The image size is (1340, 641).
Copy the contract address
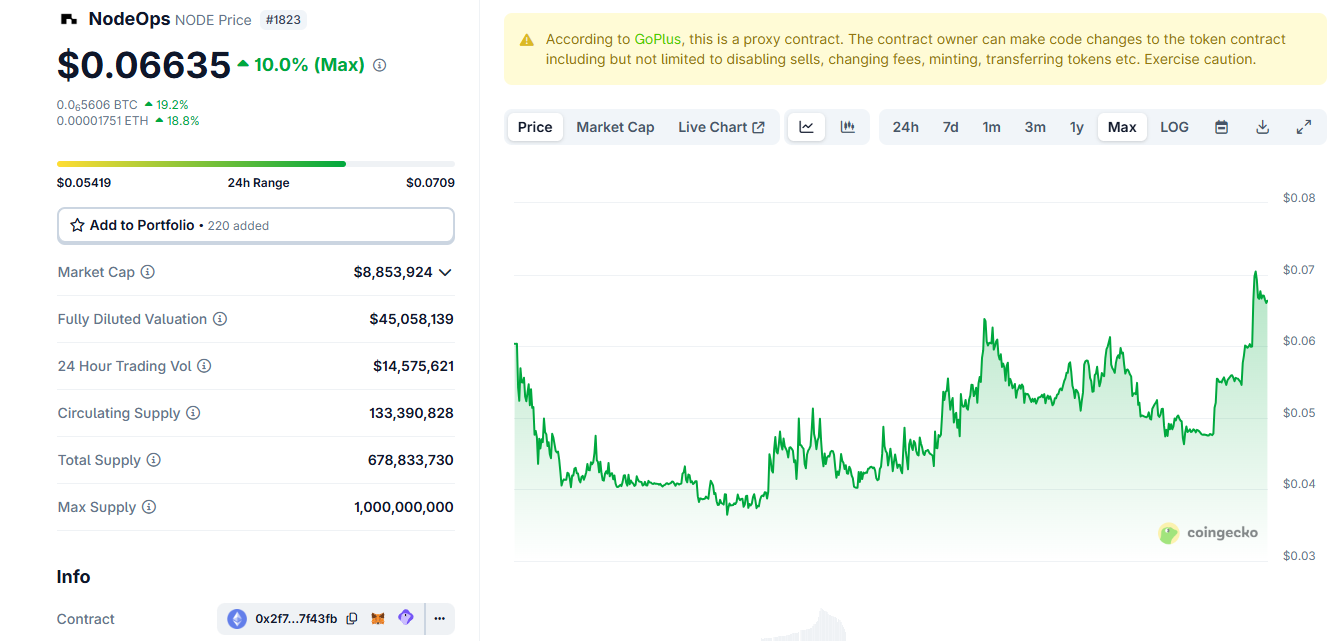pyautogui.click(x=352, y=619)
